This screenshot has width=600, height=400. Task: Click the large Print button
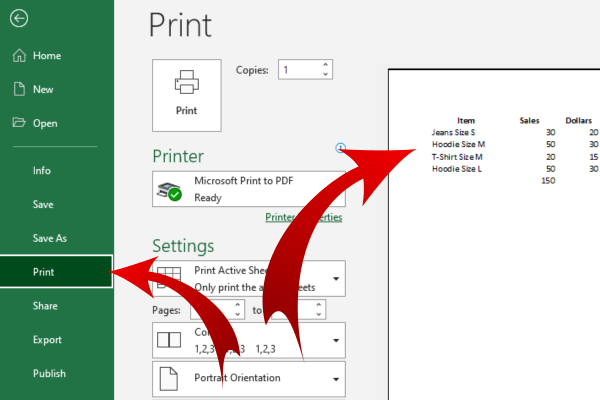(x=187, y=95)
